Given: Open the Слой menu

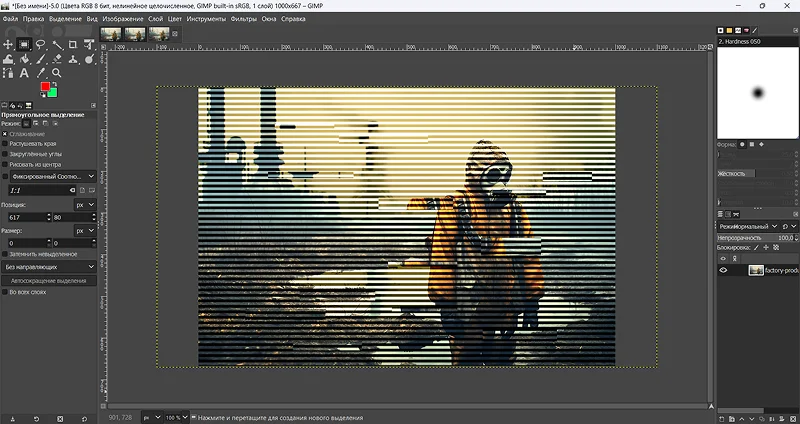Looking at the screenshot, I should 156,19.
